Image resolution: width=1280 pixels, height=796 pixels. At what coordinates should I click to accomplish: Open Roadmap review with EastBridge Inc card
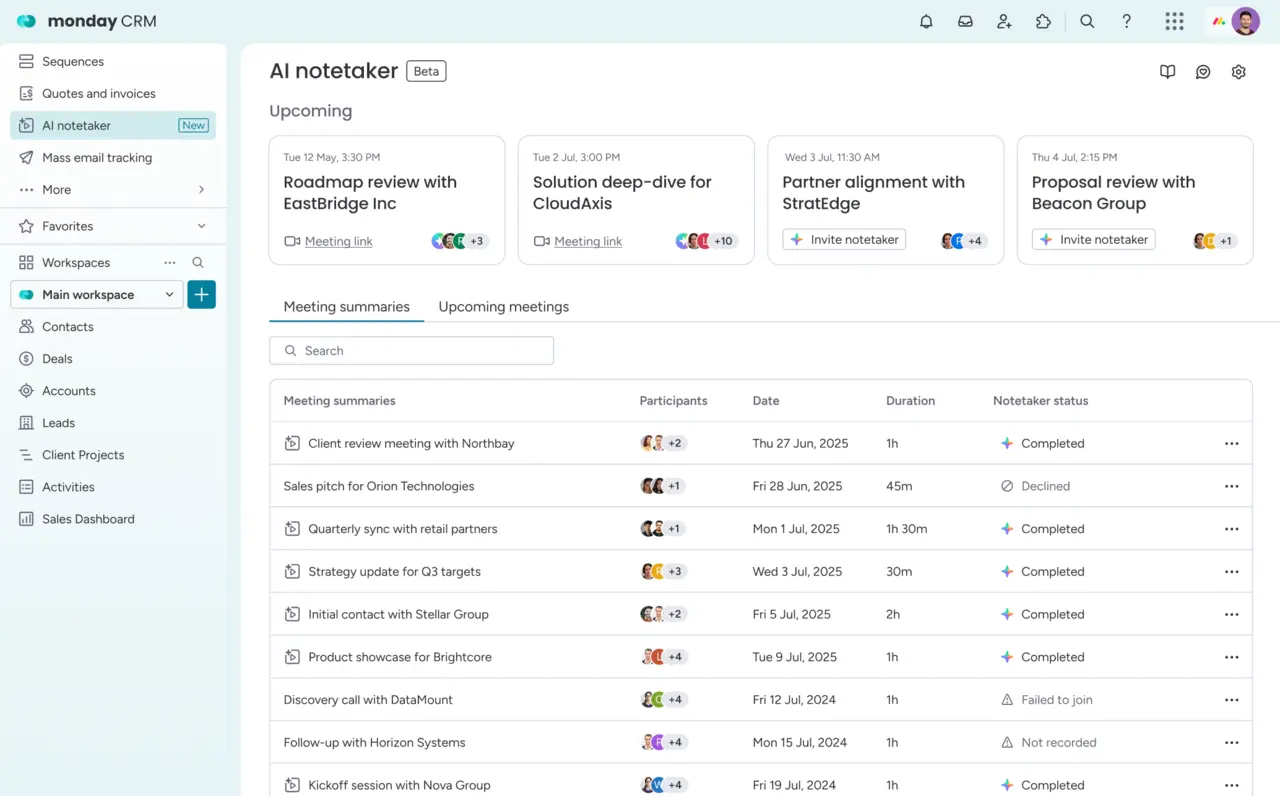pyautogui.click(x=386, y=200)
